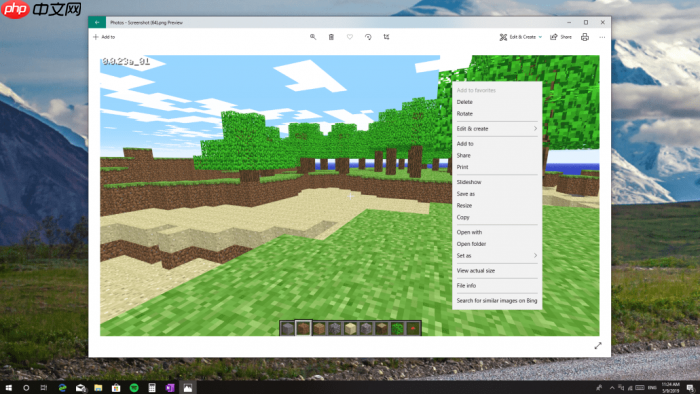Click the Minecraft screenshot image preview

pyautogui.click(x=350, y=195)
